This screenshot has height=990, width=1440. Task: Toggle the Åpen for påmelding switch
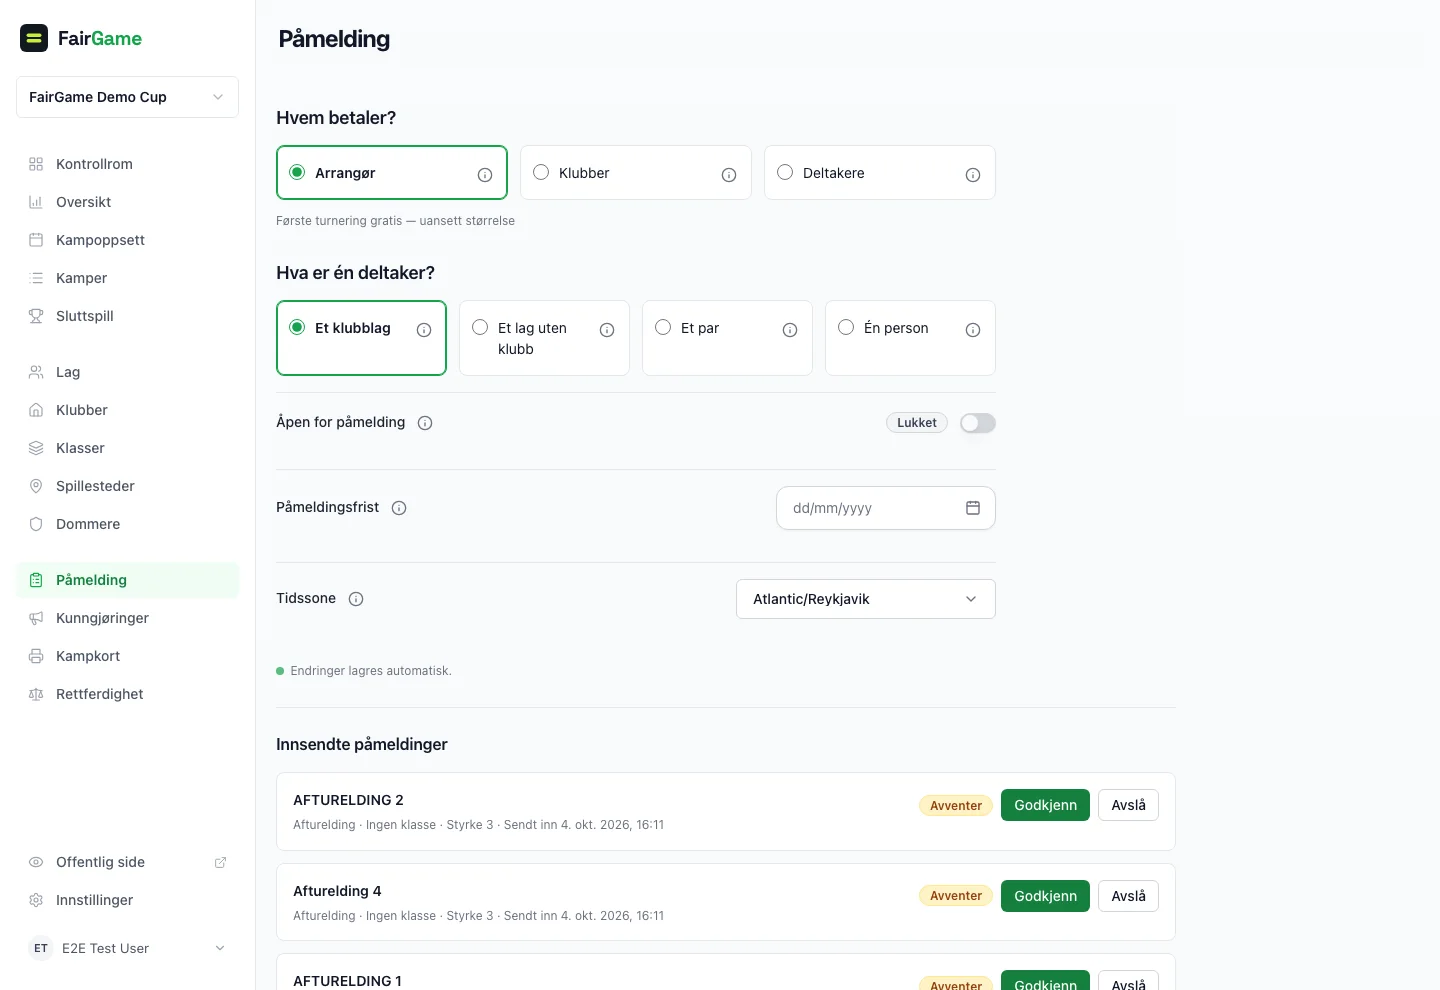[x=978, y=423]
